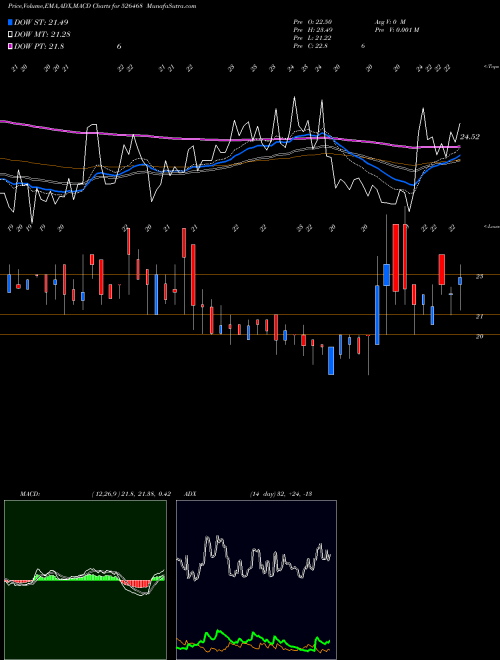Select the 'DOW PT: 21.8' legend text
The width and height of the screenshot is (500, 660).
click(39, 47)
